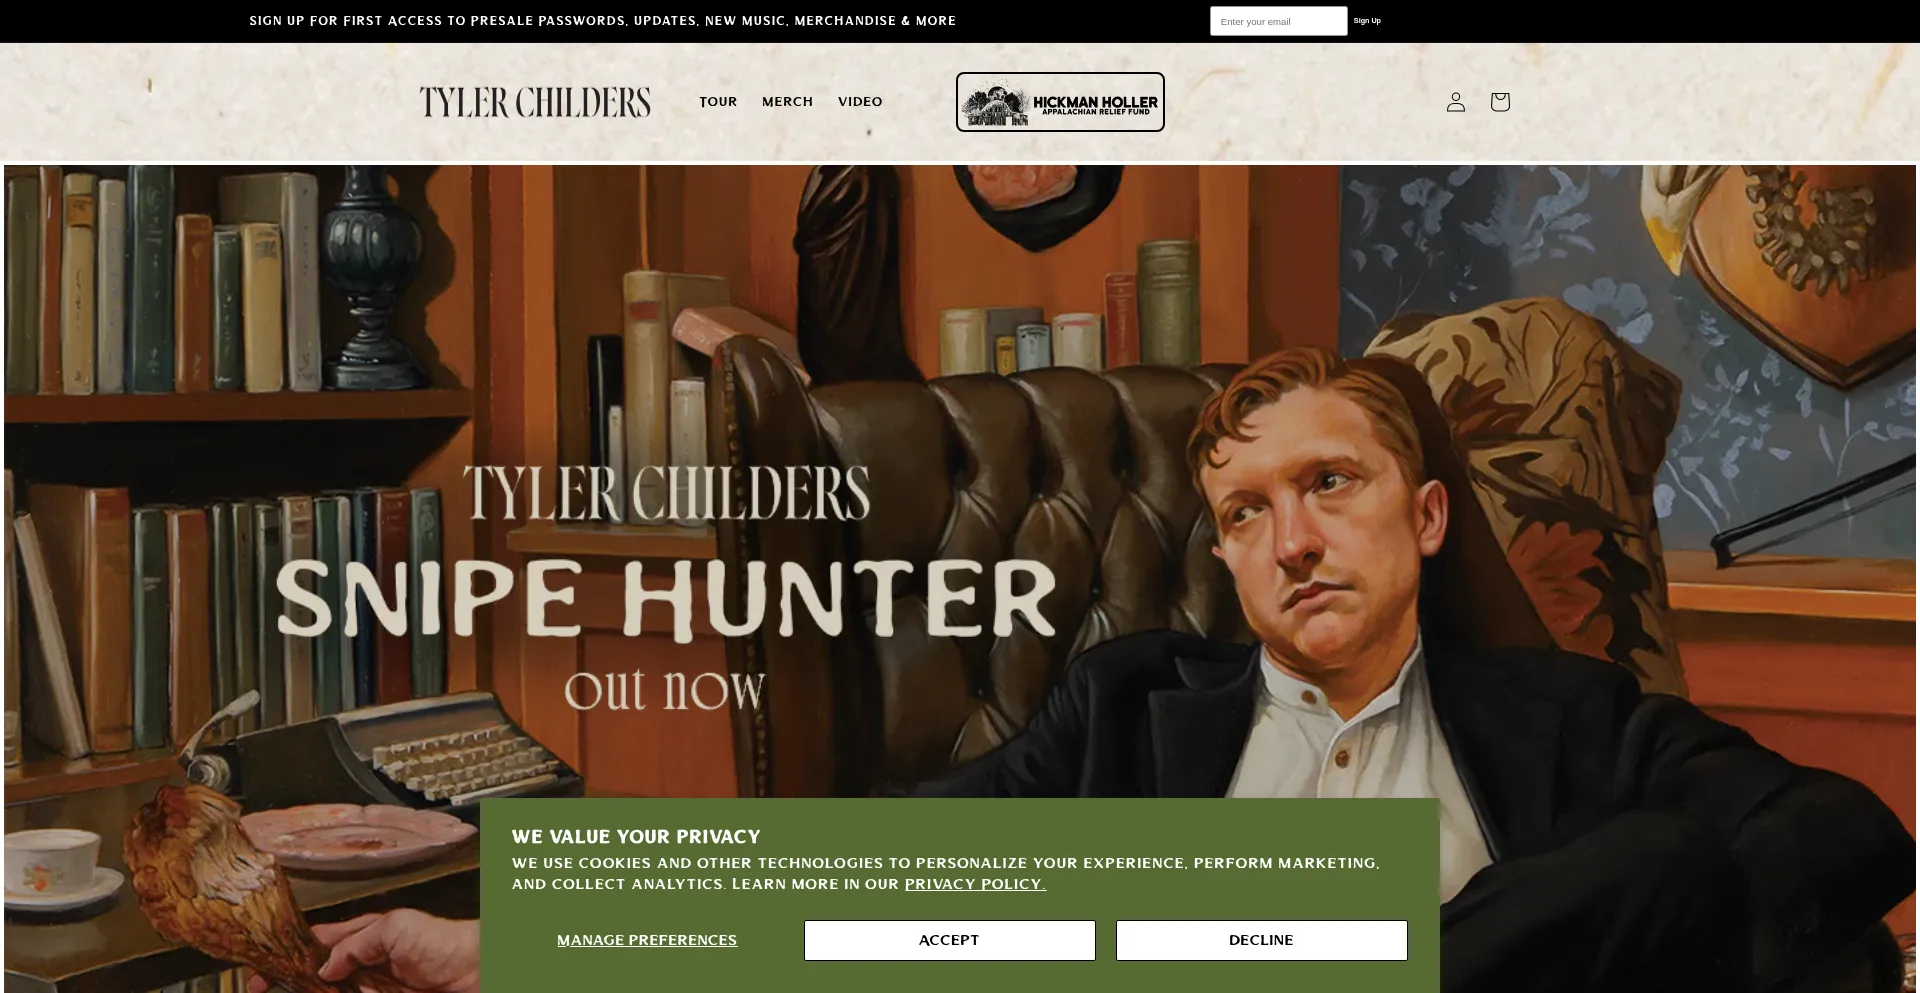This screenshot has height=993, width=1920.
Task: Open Manage Preferences for cookies
Action: coord(647,940)
